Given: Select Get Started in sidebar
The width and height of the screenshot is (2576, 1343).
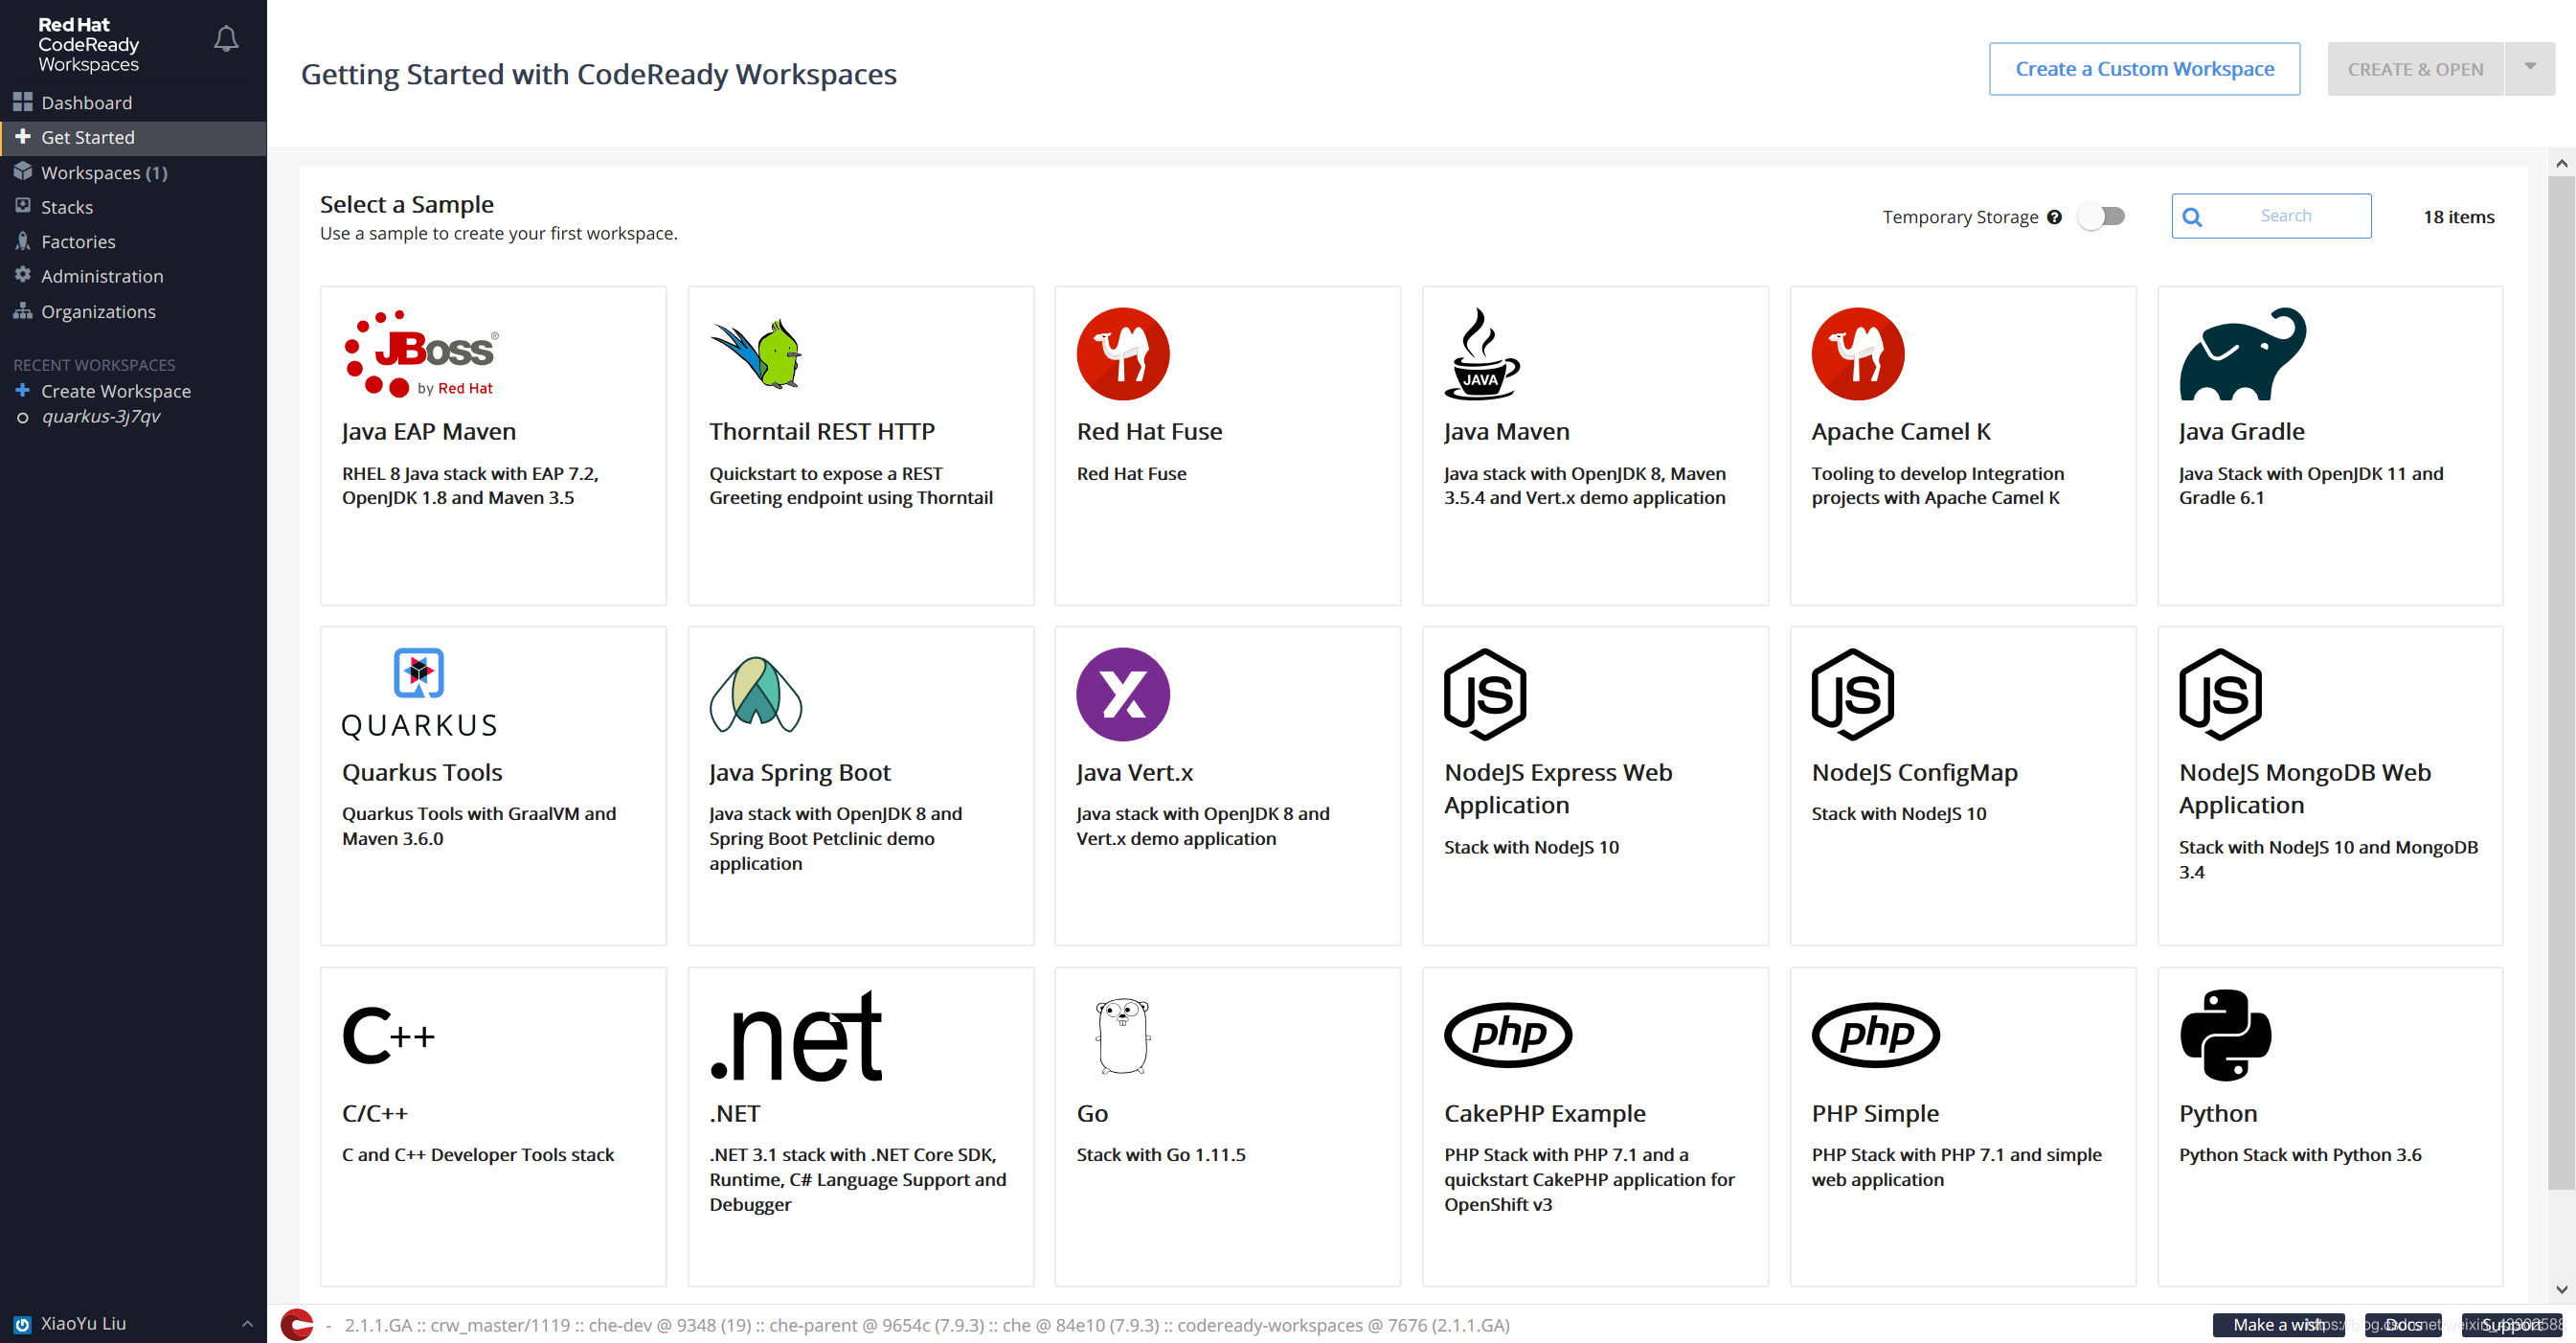Looking at the screenshot, I should (133, 137).
